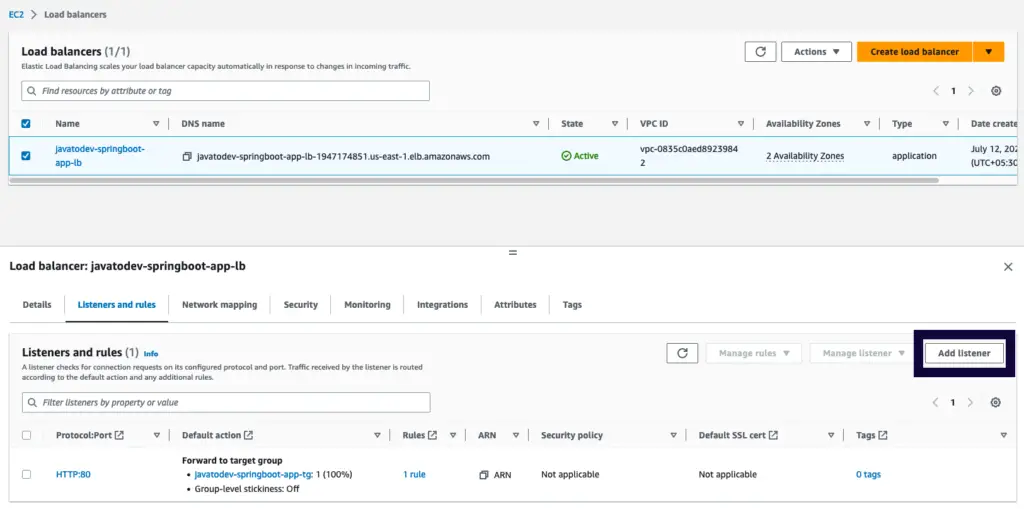The width and height of the screenshot is (1024, 509).
Task: Click the Active state cell
Action: 580,156
